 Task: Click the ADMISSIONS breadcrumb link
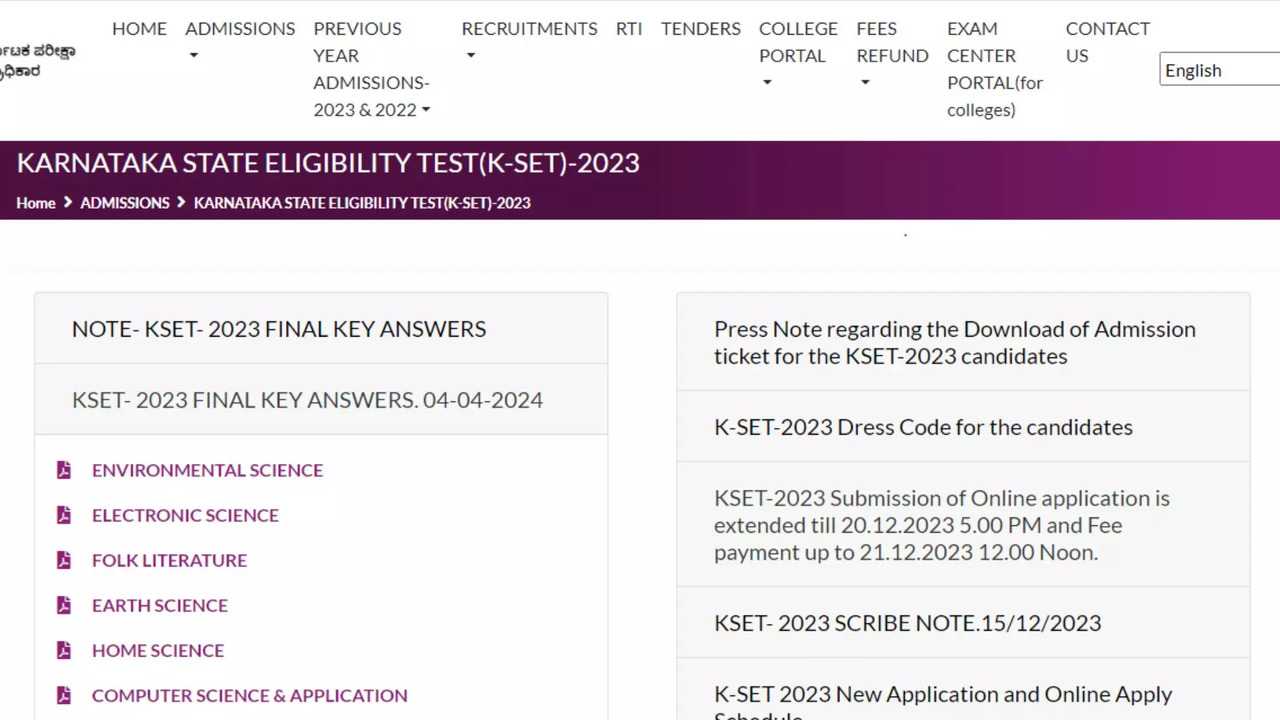click(124, 202)
